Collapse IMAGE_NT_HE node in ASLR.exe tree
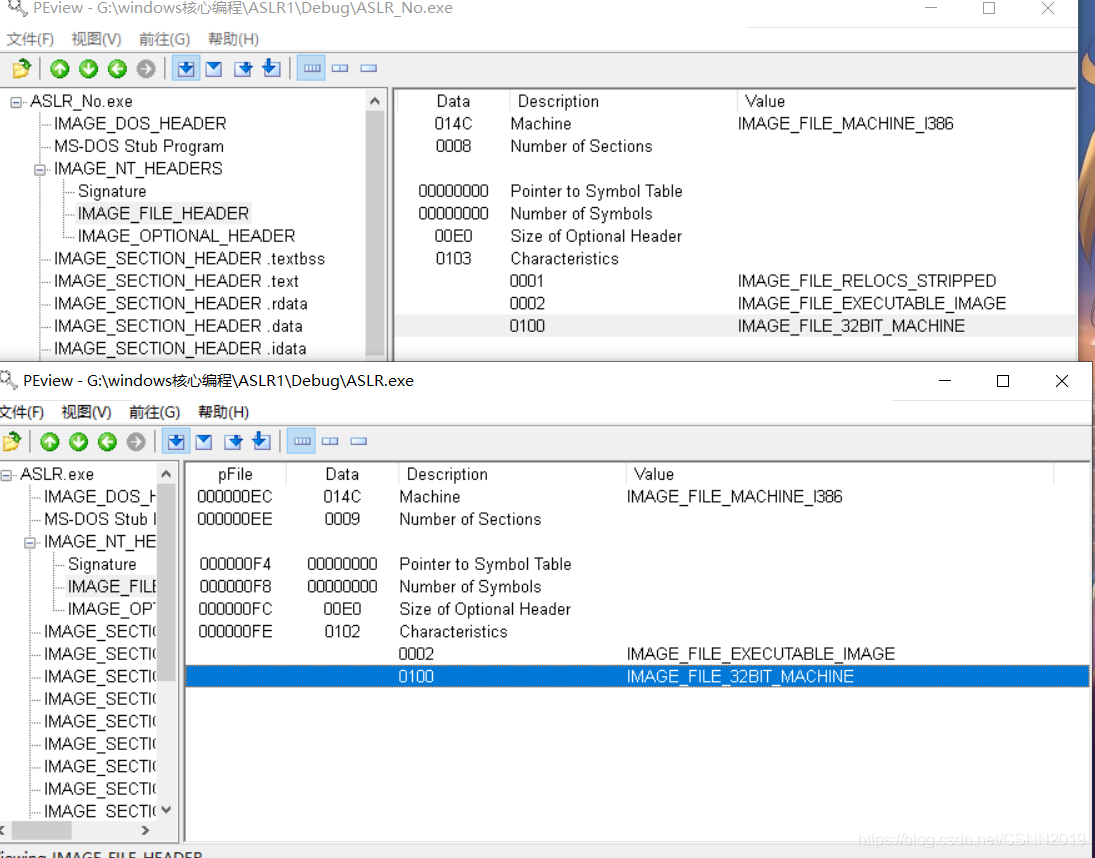 [x=30, y=542]
